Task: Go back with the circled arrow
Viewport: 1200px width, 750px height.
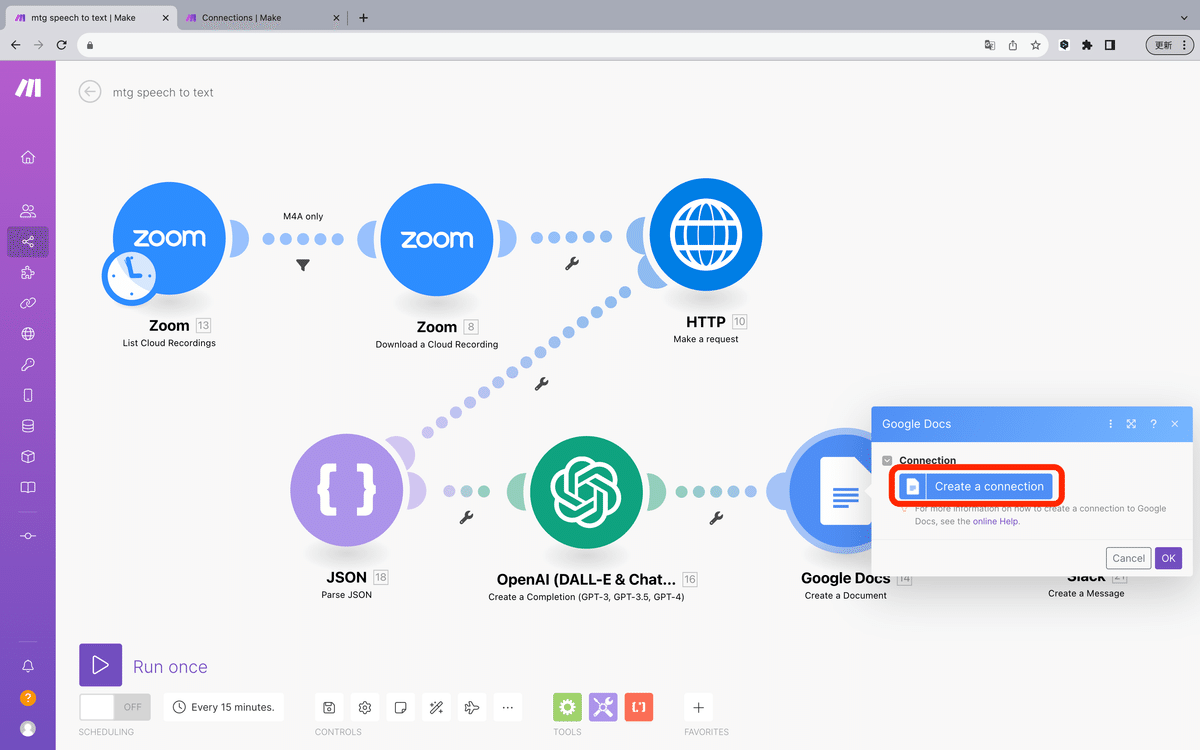Action: coord(90,92)
